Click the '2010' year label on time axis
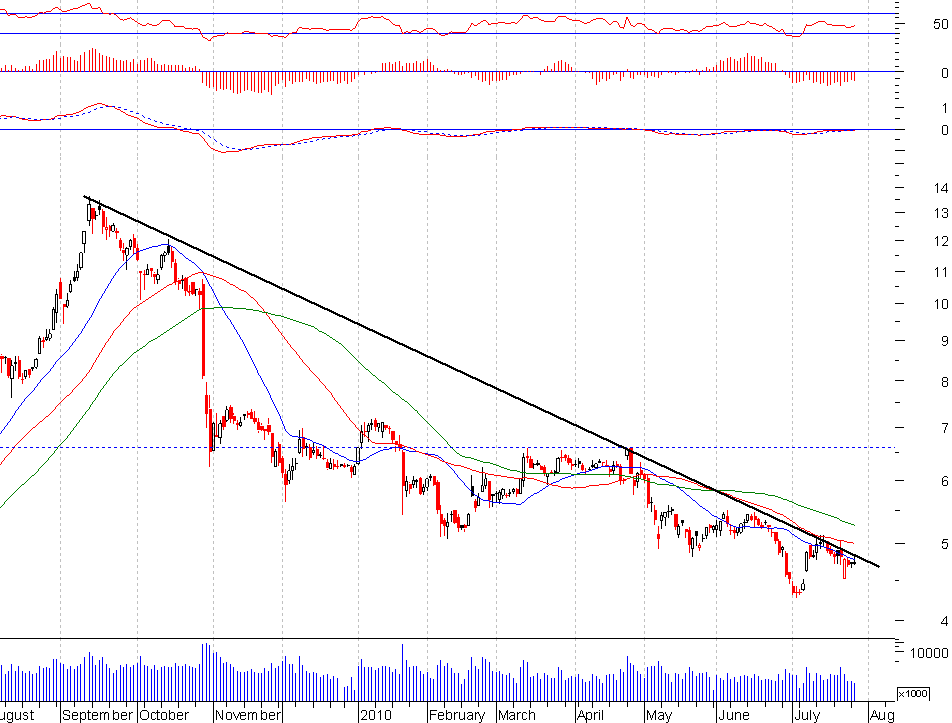The width and height of the screenshot is (952, 723). [376, 715]
